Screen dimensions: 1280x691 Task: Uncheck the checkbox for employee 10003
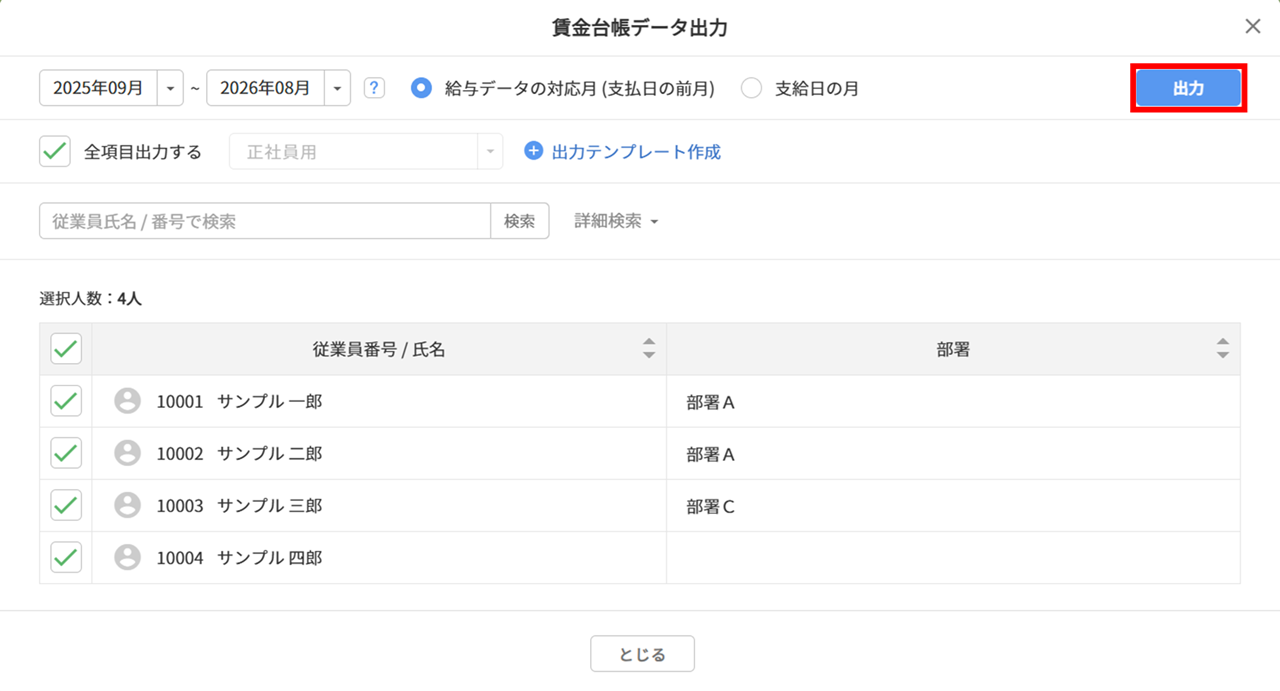click(66, 505)
